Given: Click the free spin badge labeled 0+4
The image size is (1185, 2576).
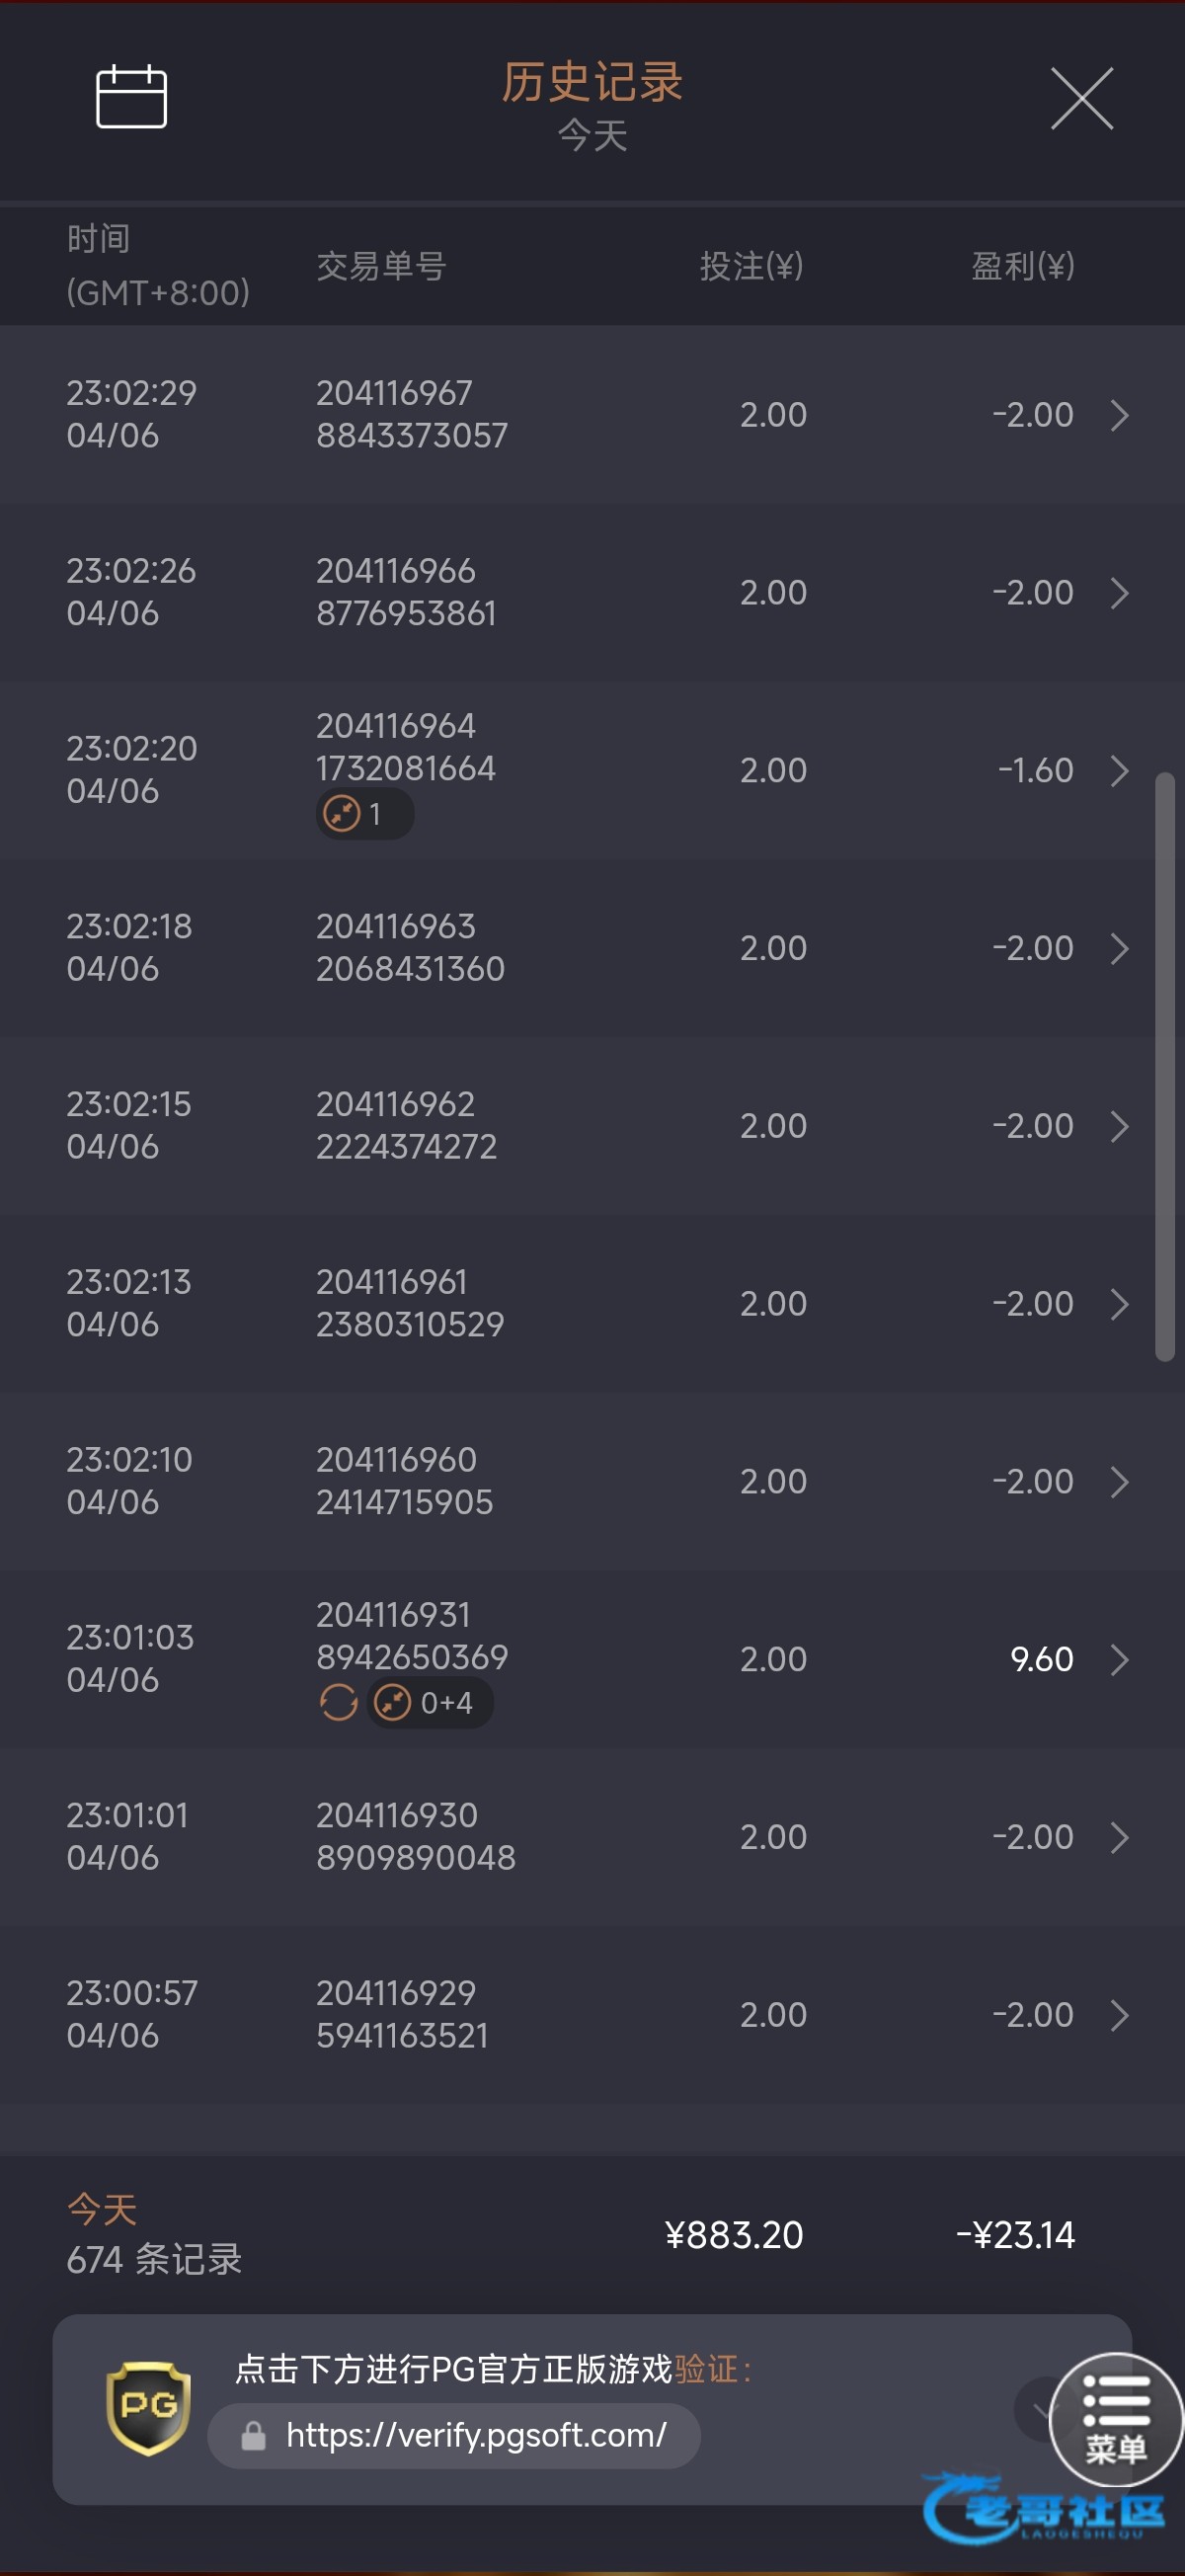Looking at the screenshot, I should pyautogui.click(x=430, y=1702).
